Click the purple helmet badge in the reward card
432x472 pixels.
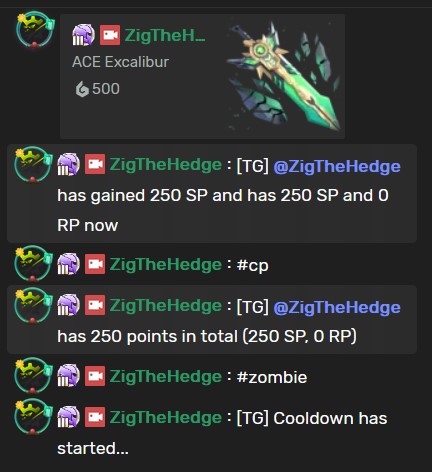[83, 35]
